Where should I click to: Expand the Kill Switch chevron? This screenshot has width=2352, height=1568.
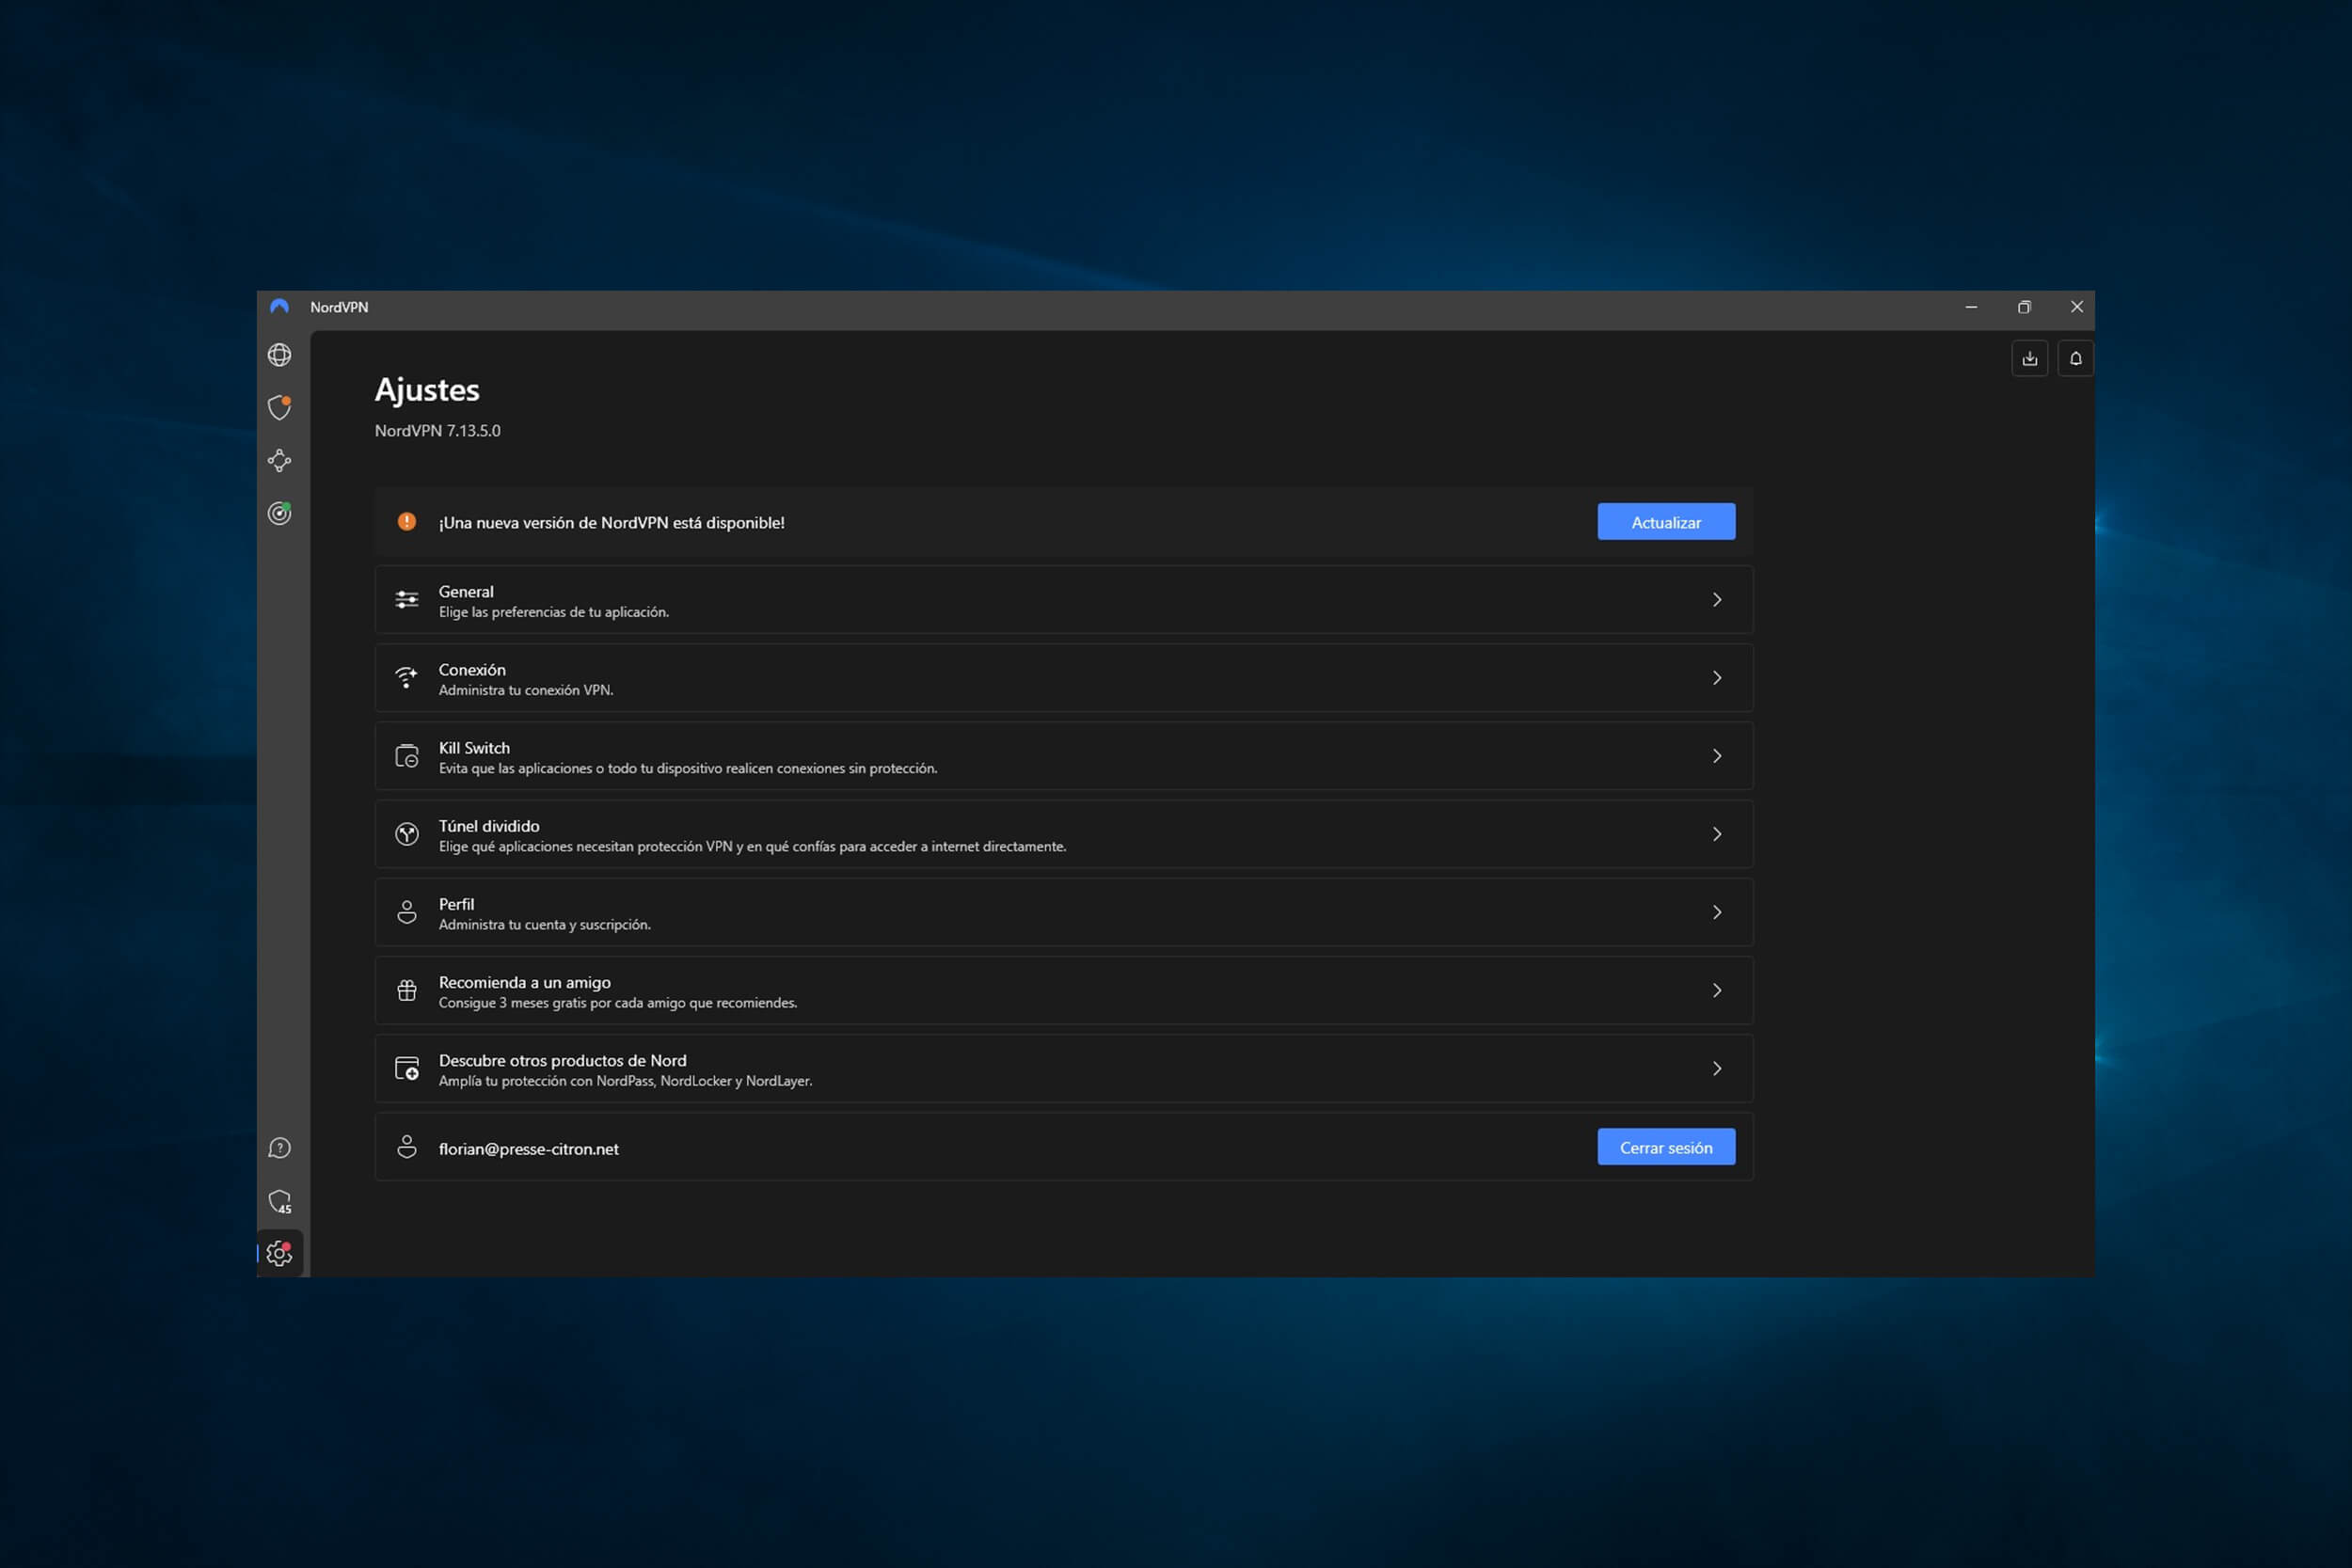1717,756
